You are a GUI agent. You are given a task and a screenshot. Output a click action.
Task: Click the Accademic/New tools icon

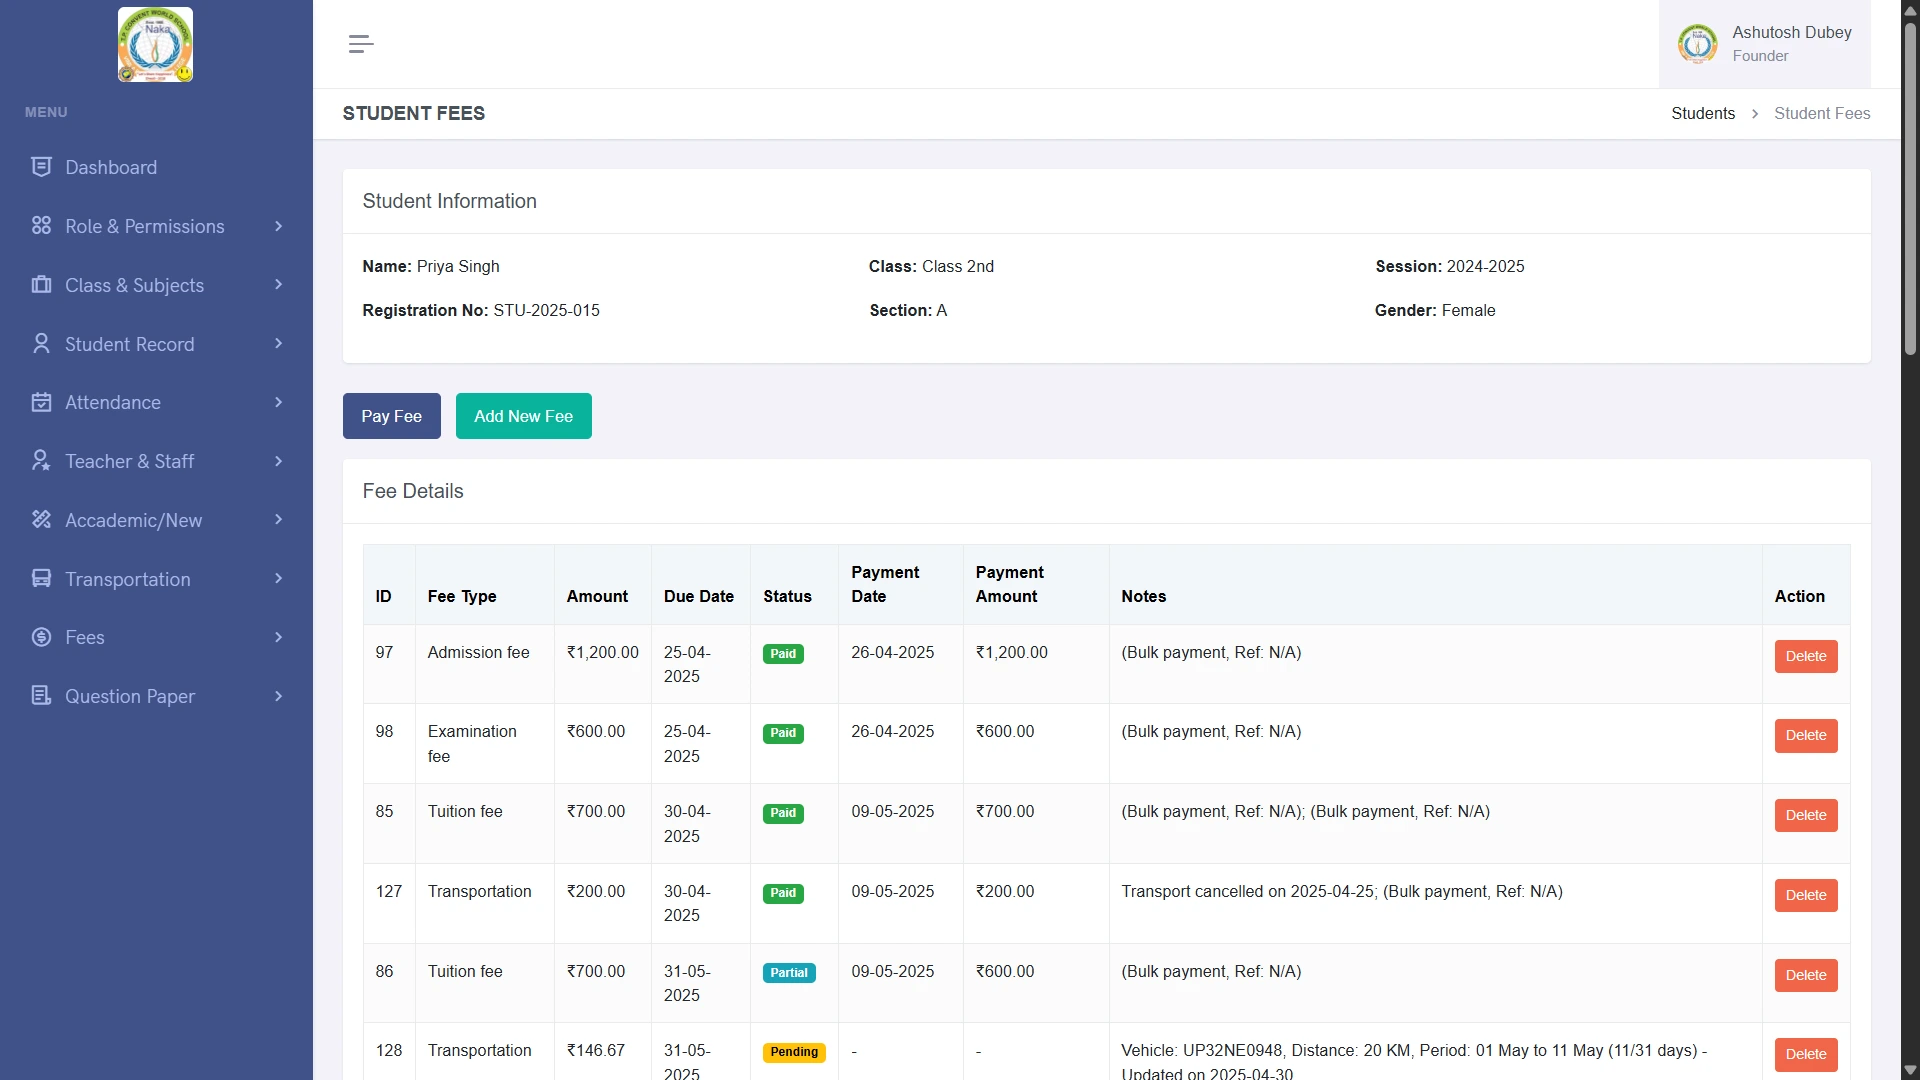(x=41, y=520)
